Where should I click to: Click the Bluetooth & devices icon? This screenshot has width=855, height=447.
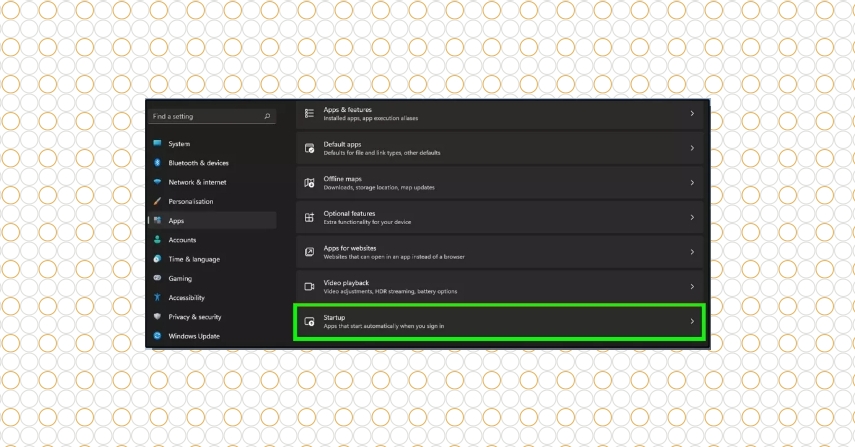coord(157,162)
